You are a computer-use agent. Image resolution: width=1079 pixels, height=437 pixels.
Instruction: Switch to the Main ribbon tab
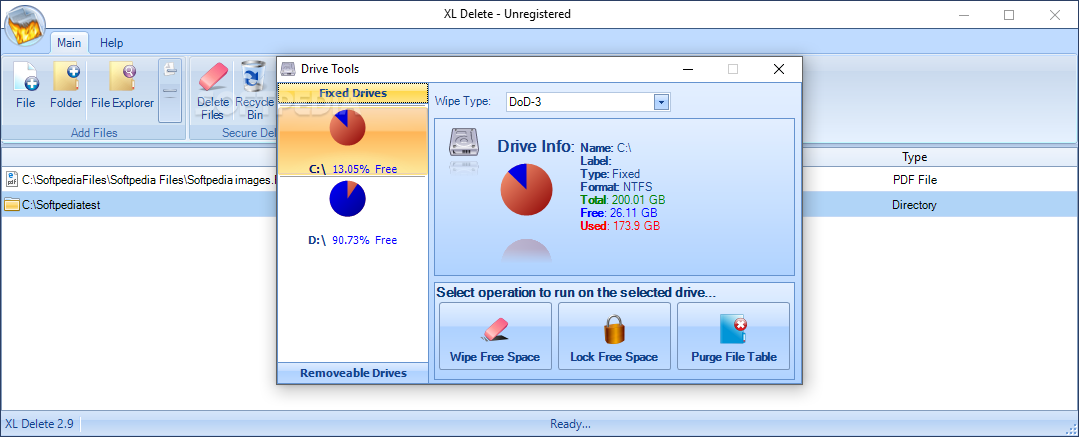(x=69, y=43)
